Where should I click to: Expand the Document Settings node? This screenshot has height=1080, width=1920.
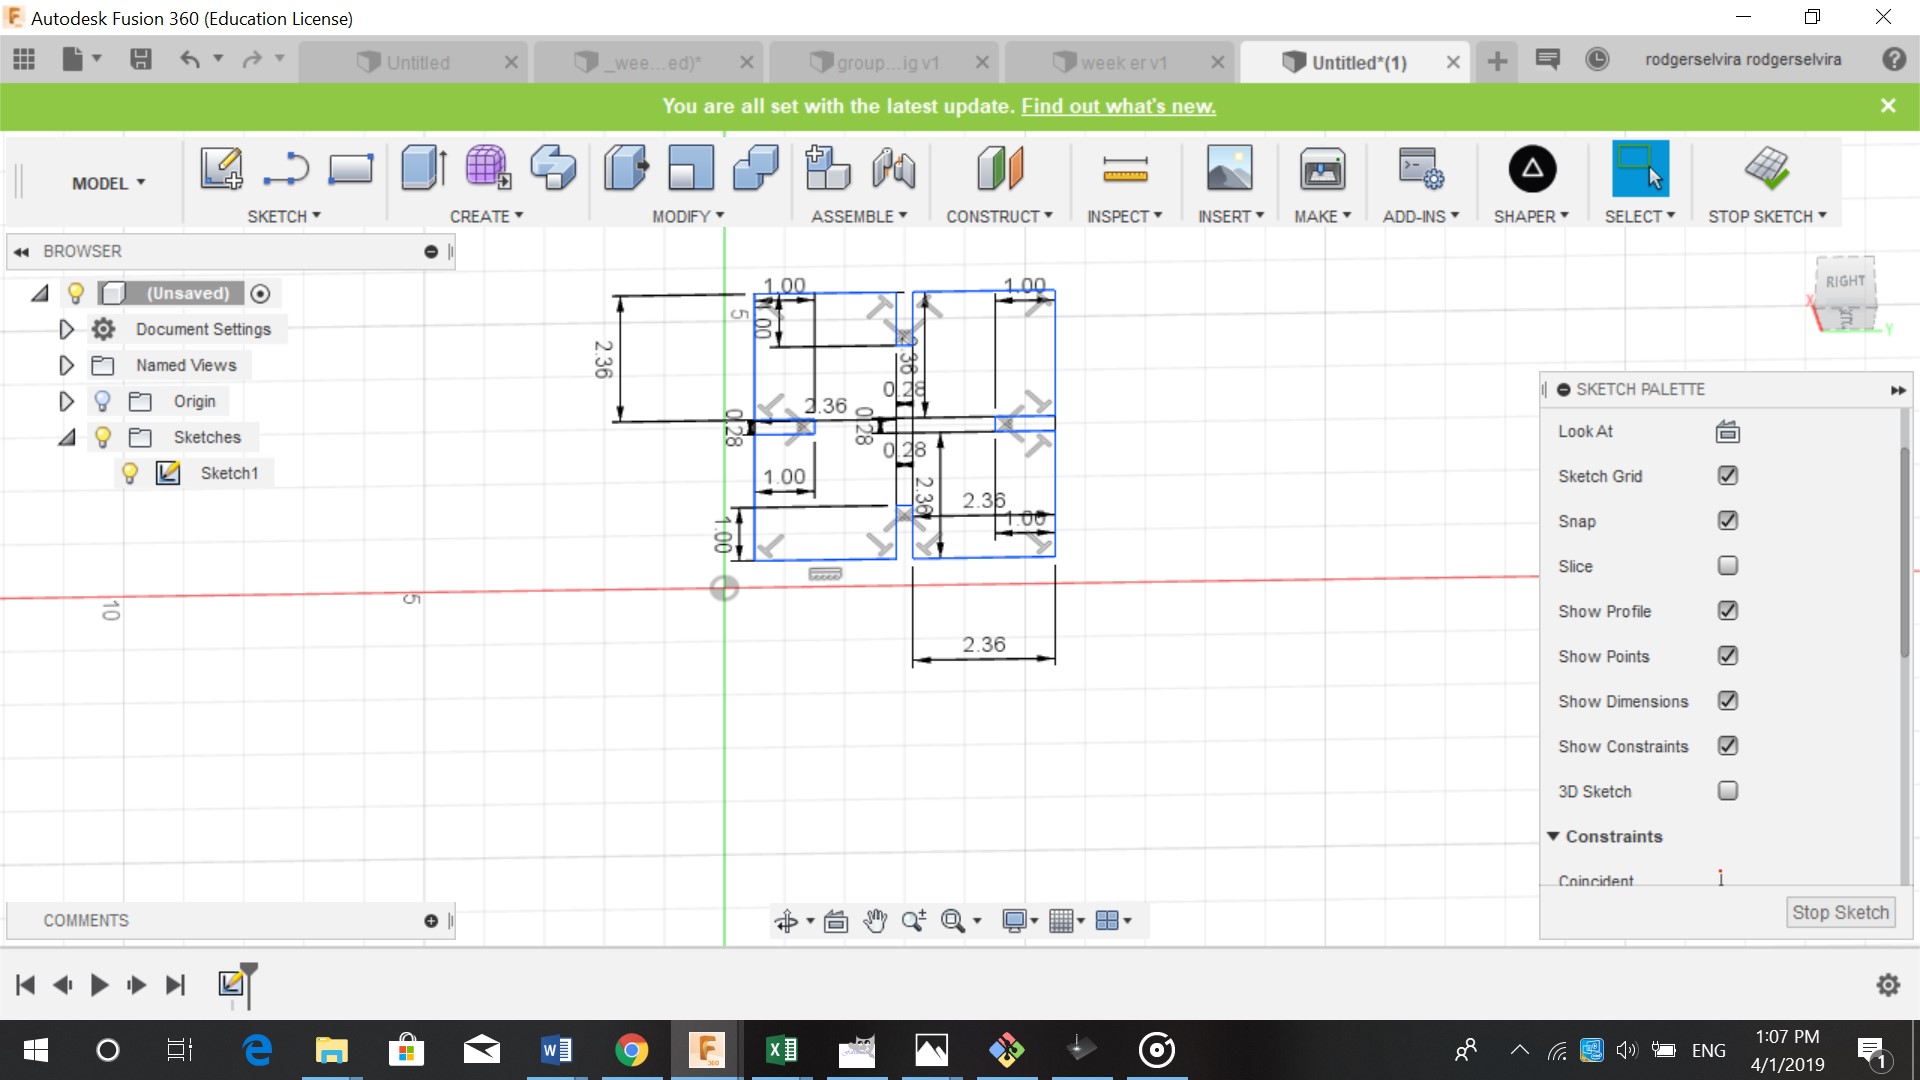[x=66, y=329]
